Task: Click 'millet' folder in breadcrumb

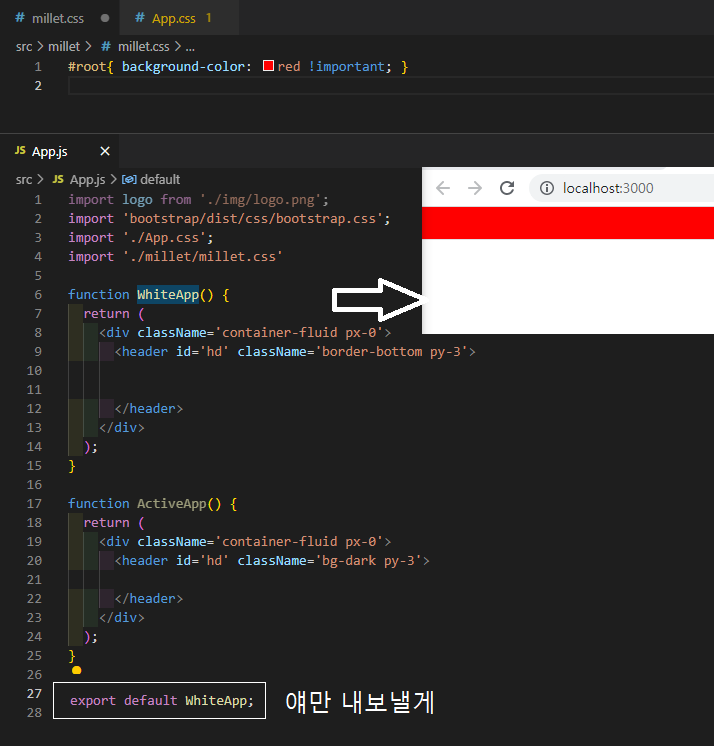Action: click(64, 47)
